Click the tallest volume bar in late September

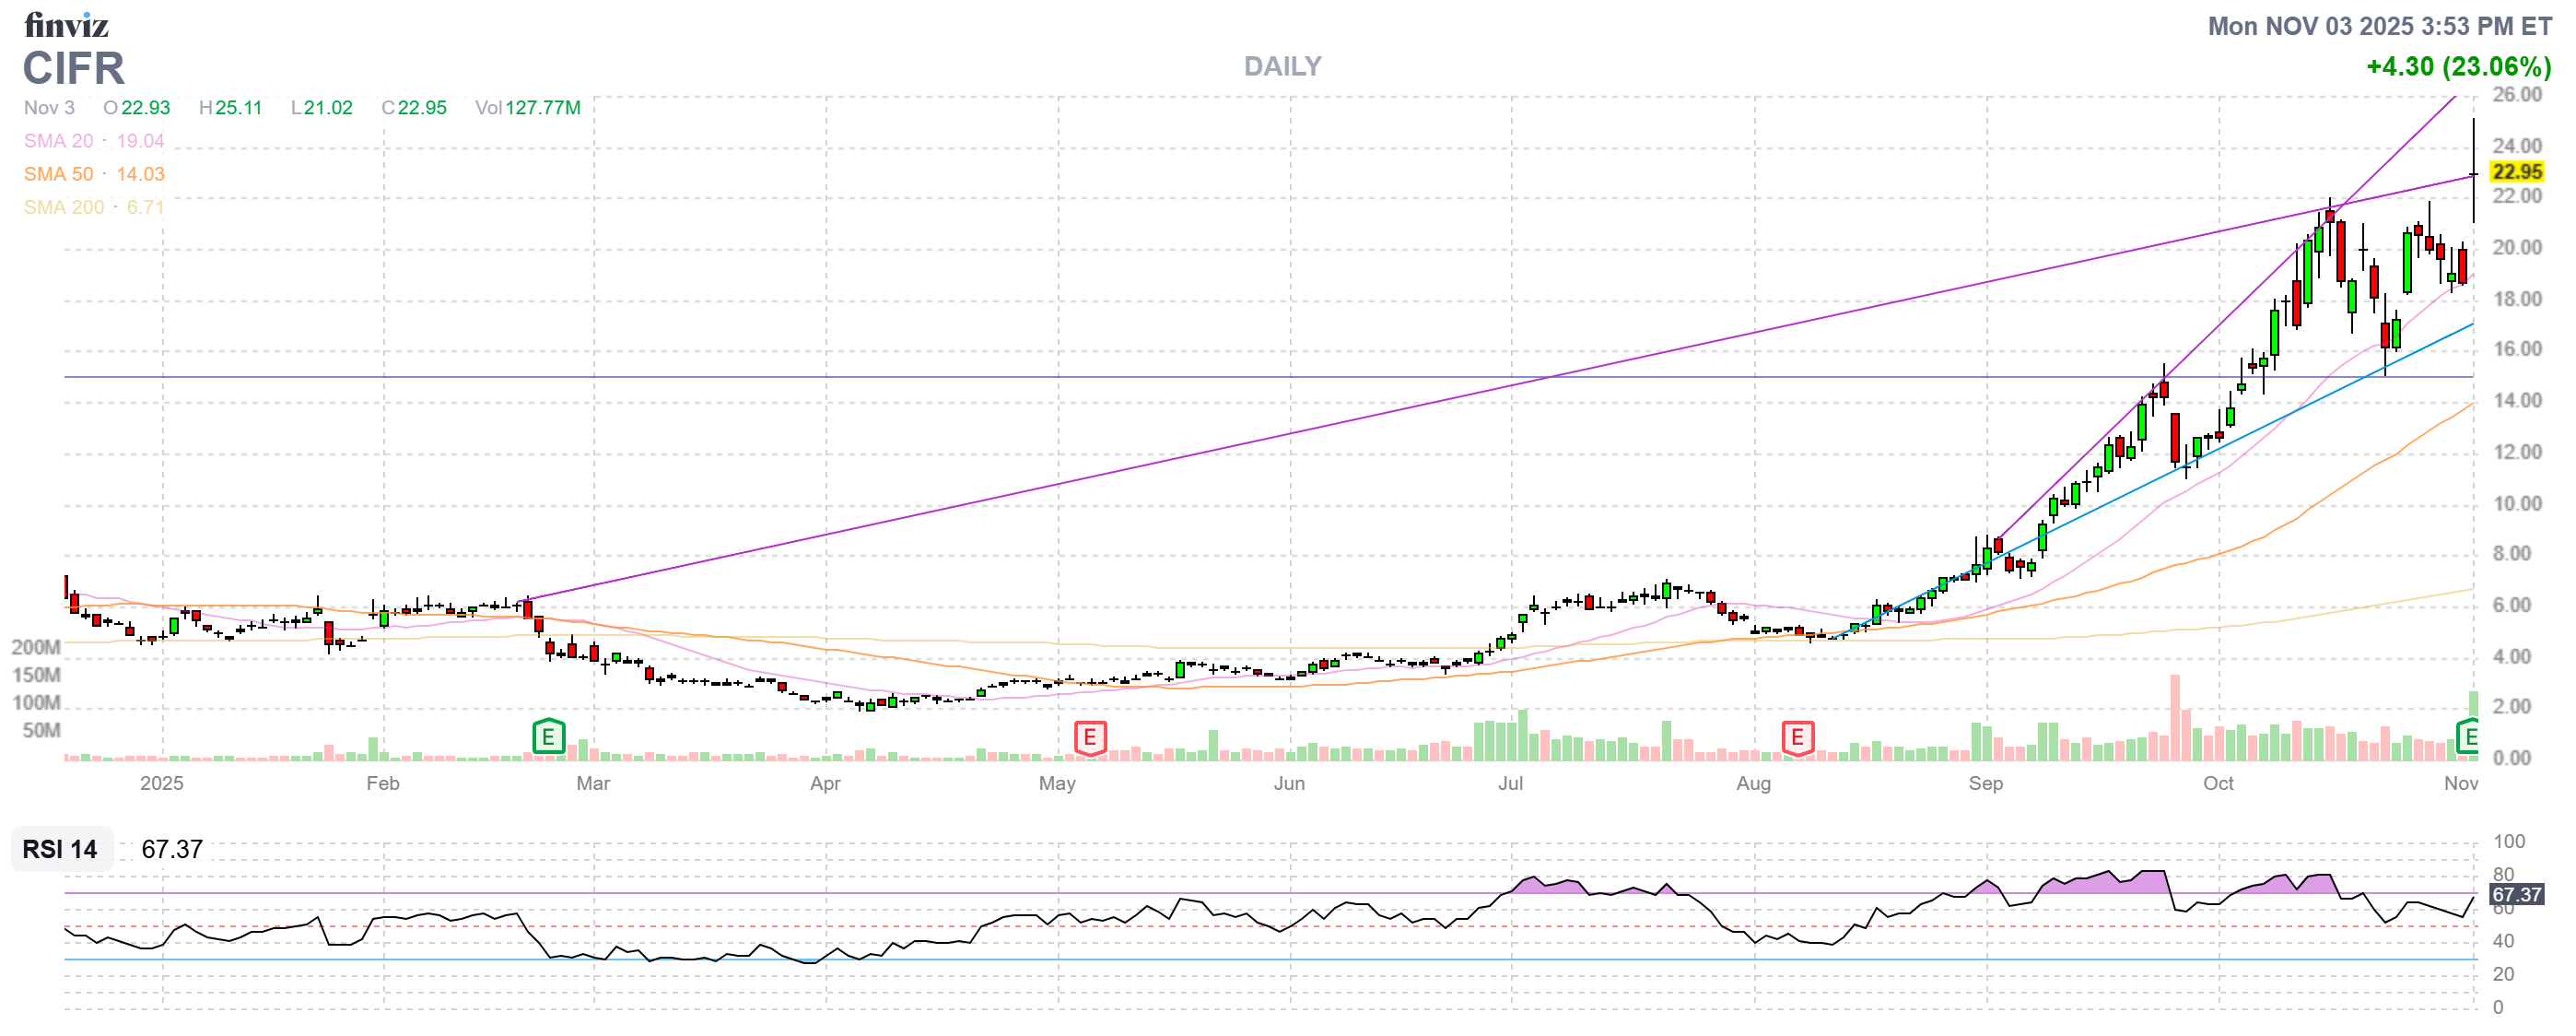click(2174, 718)
